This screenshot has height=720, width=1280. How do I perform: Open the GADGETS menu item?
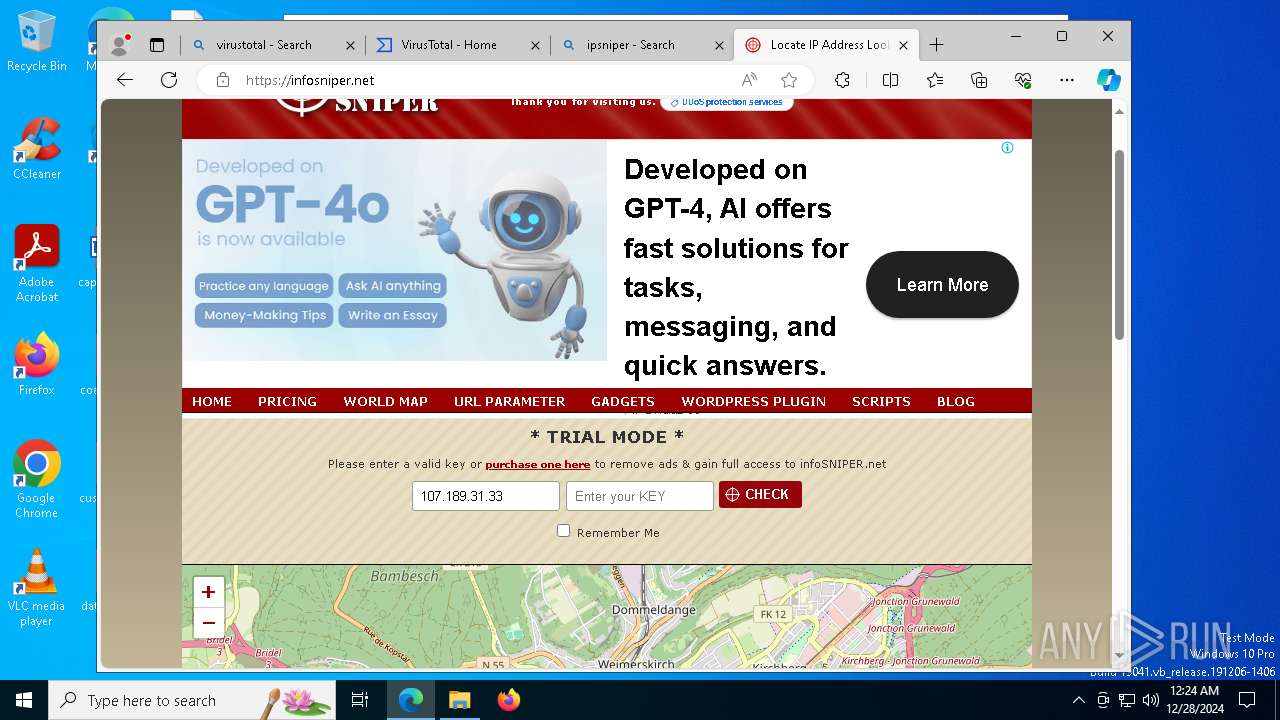[623, 401]
